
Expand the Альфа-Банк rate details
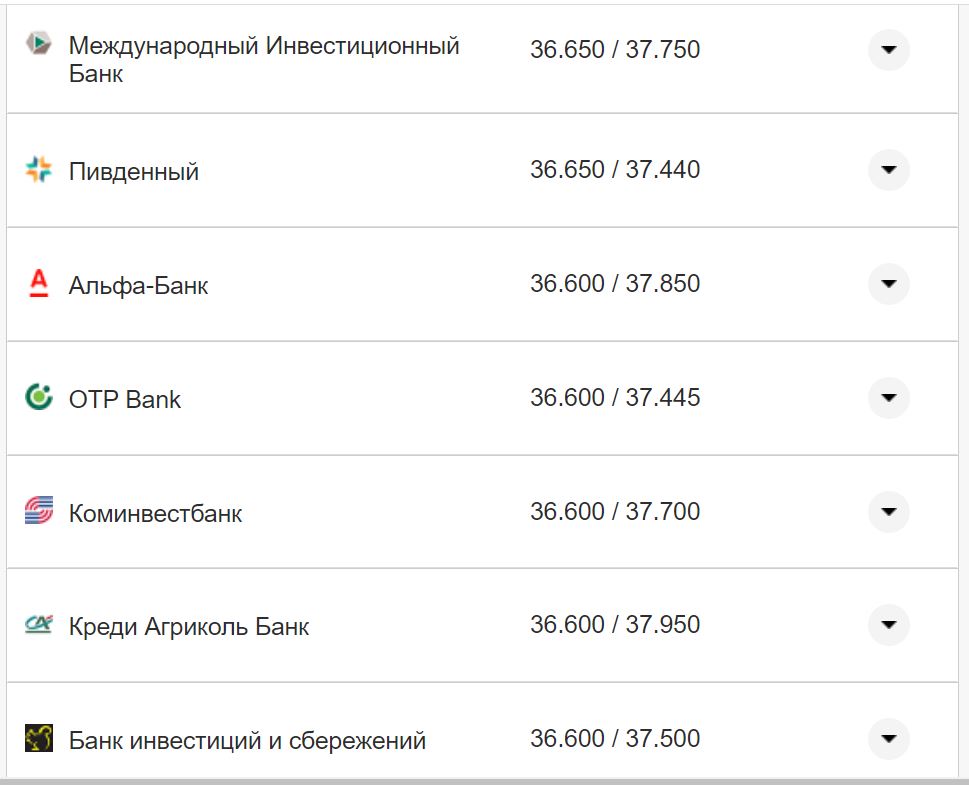888,284
